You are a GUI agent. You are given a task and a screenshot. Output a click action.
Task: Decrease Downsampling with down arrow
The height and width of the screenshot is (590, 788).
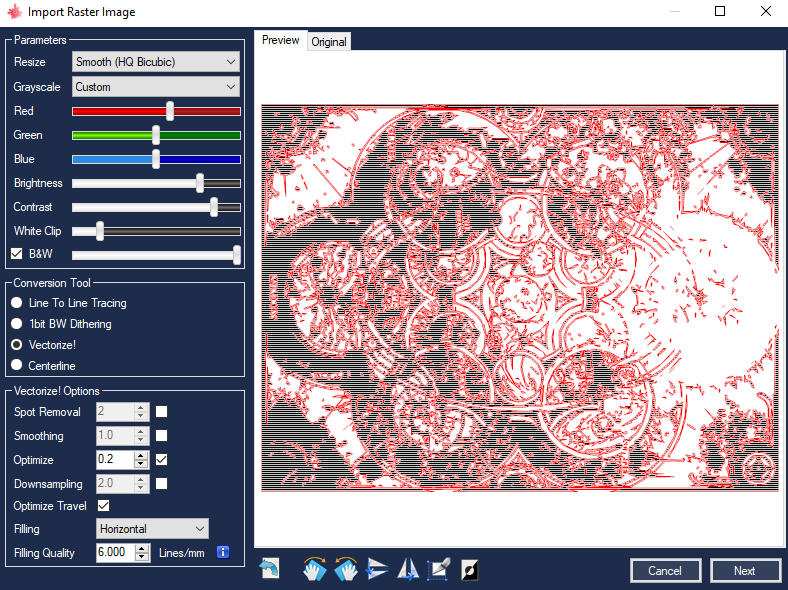pyautogui.click(x=141, y=488)
